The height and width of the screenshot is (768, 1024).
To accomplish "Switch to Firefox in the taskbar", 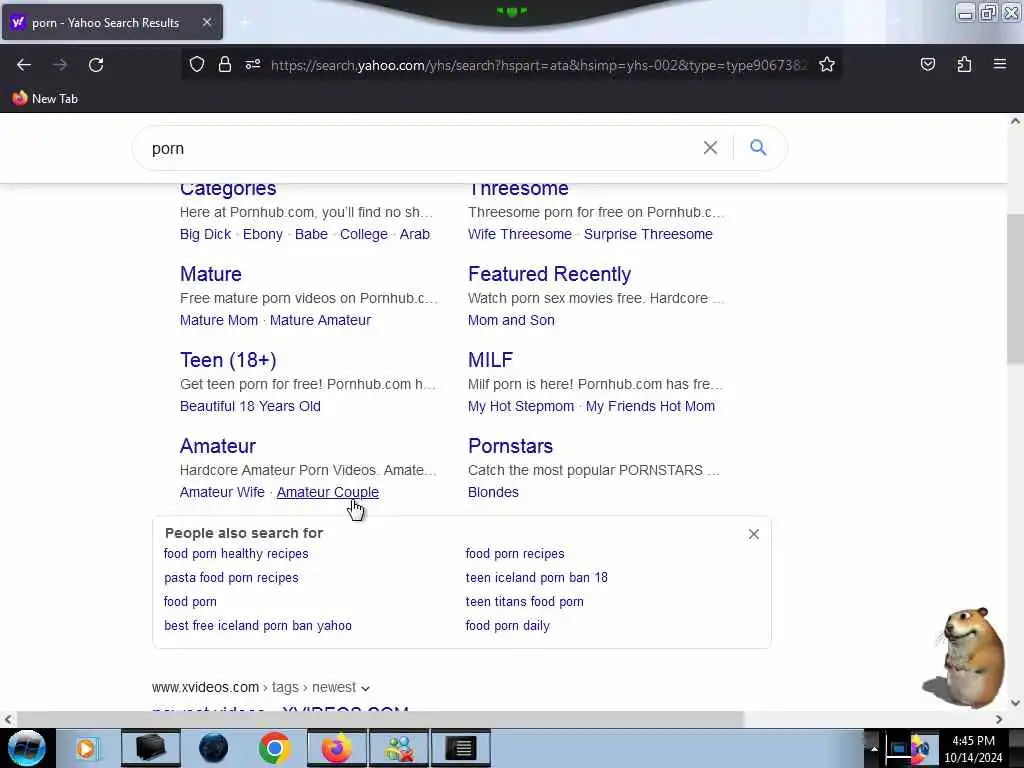I will click(x=336, y=748).
